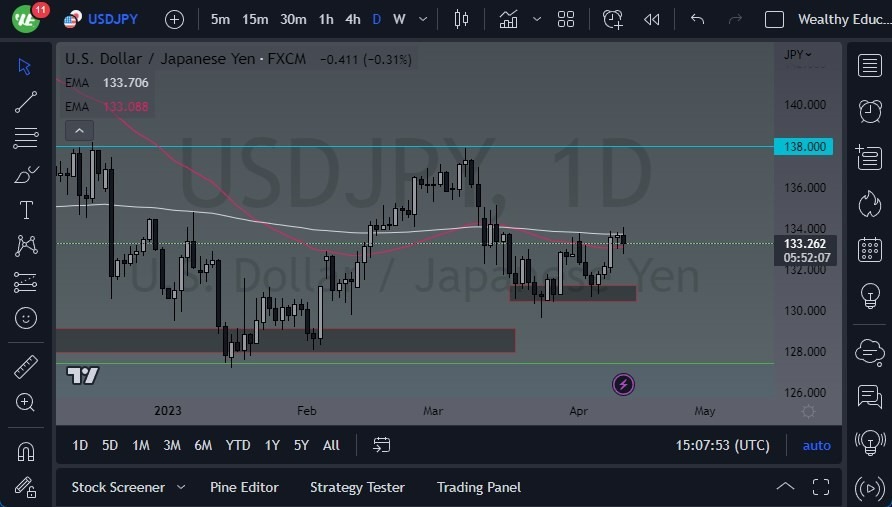Open the Strategy Tester tab

(357, 488)
